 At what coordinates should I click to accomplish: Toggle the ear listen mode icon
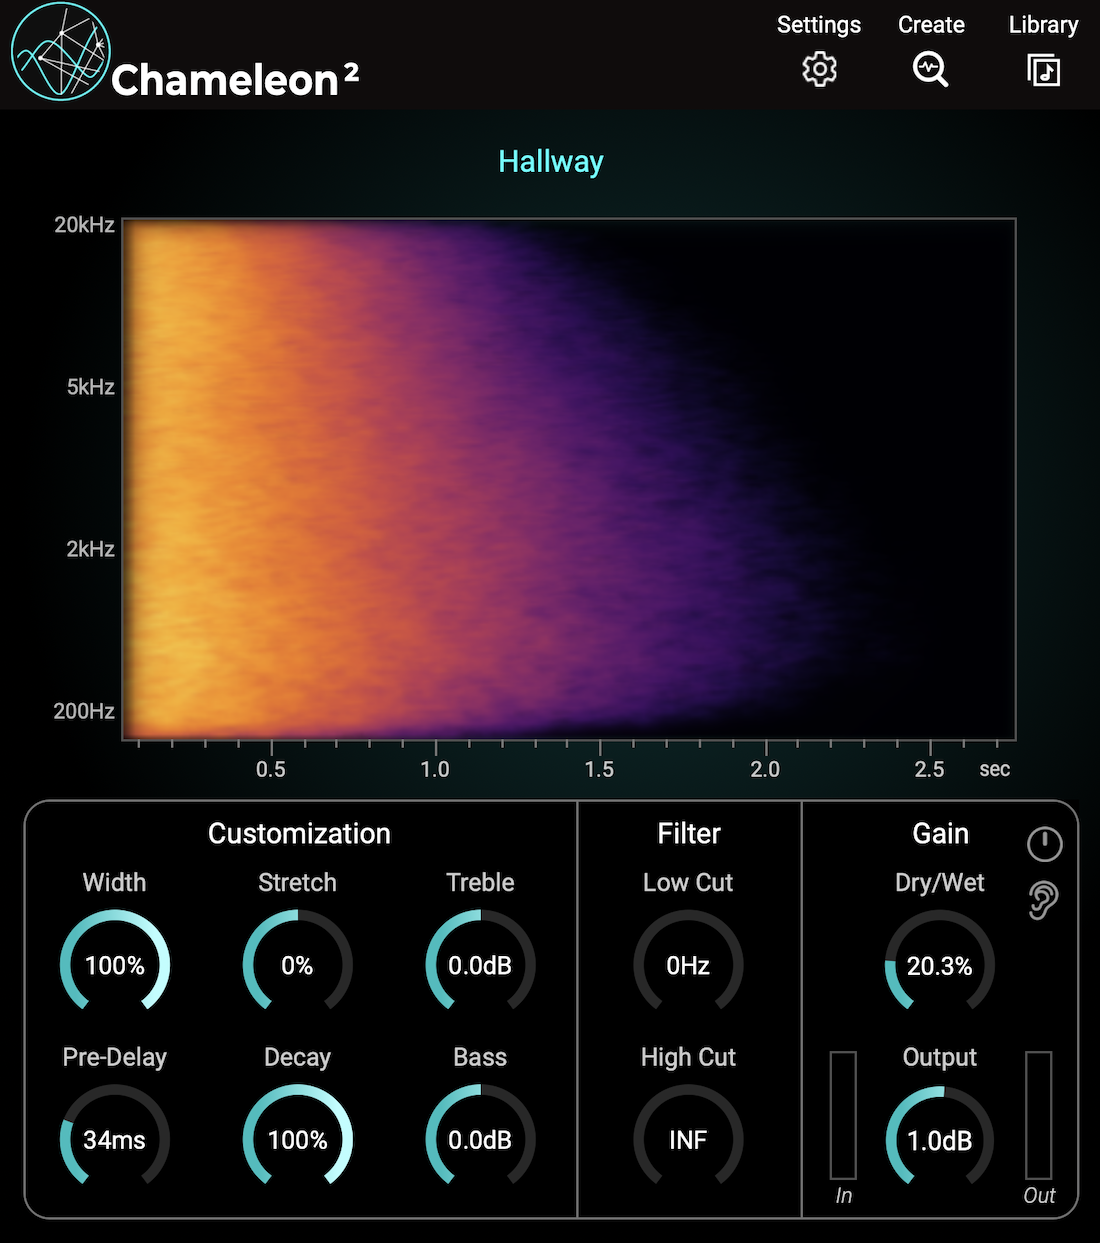1043,900
